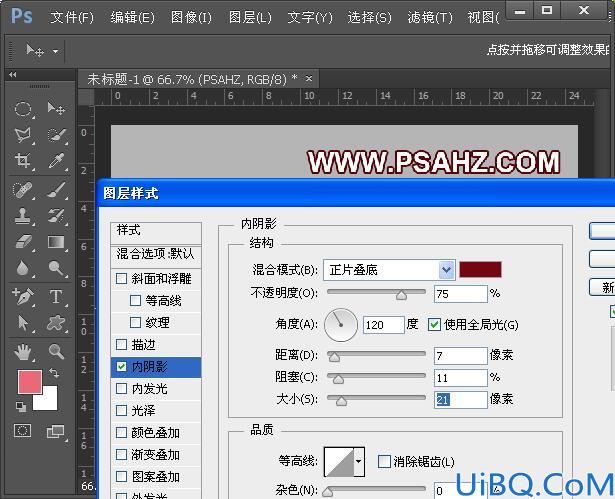This screenshot has width=615, height=499.
Task: Open the 文字(Y) menu
Action: point(310,17)
